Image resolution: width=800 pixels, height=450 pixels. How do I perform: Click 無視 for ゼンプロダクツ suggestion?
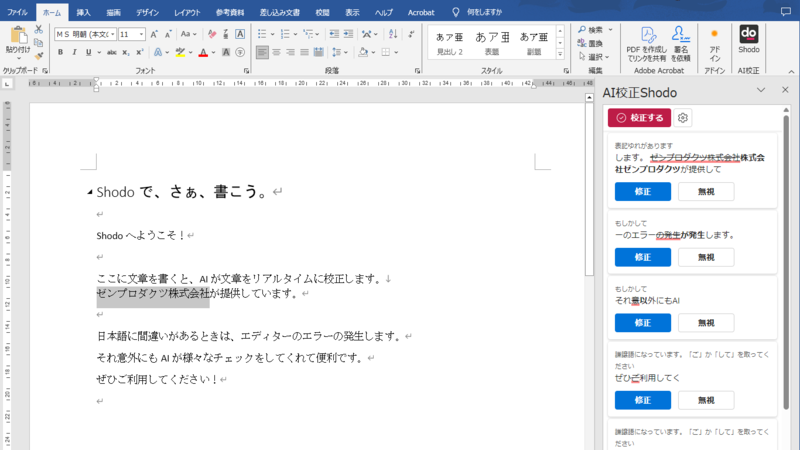tap(706, 191)
